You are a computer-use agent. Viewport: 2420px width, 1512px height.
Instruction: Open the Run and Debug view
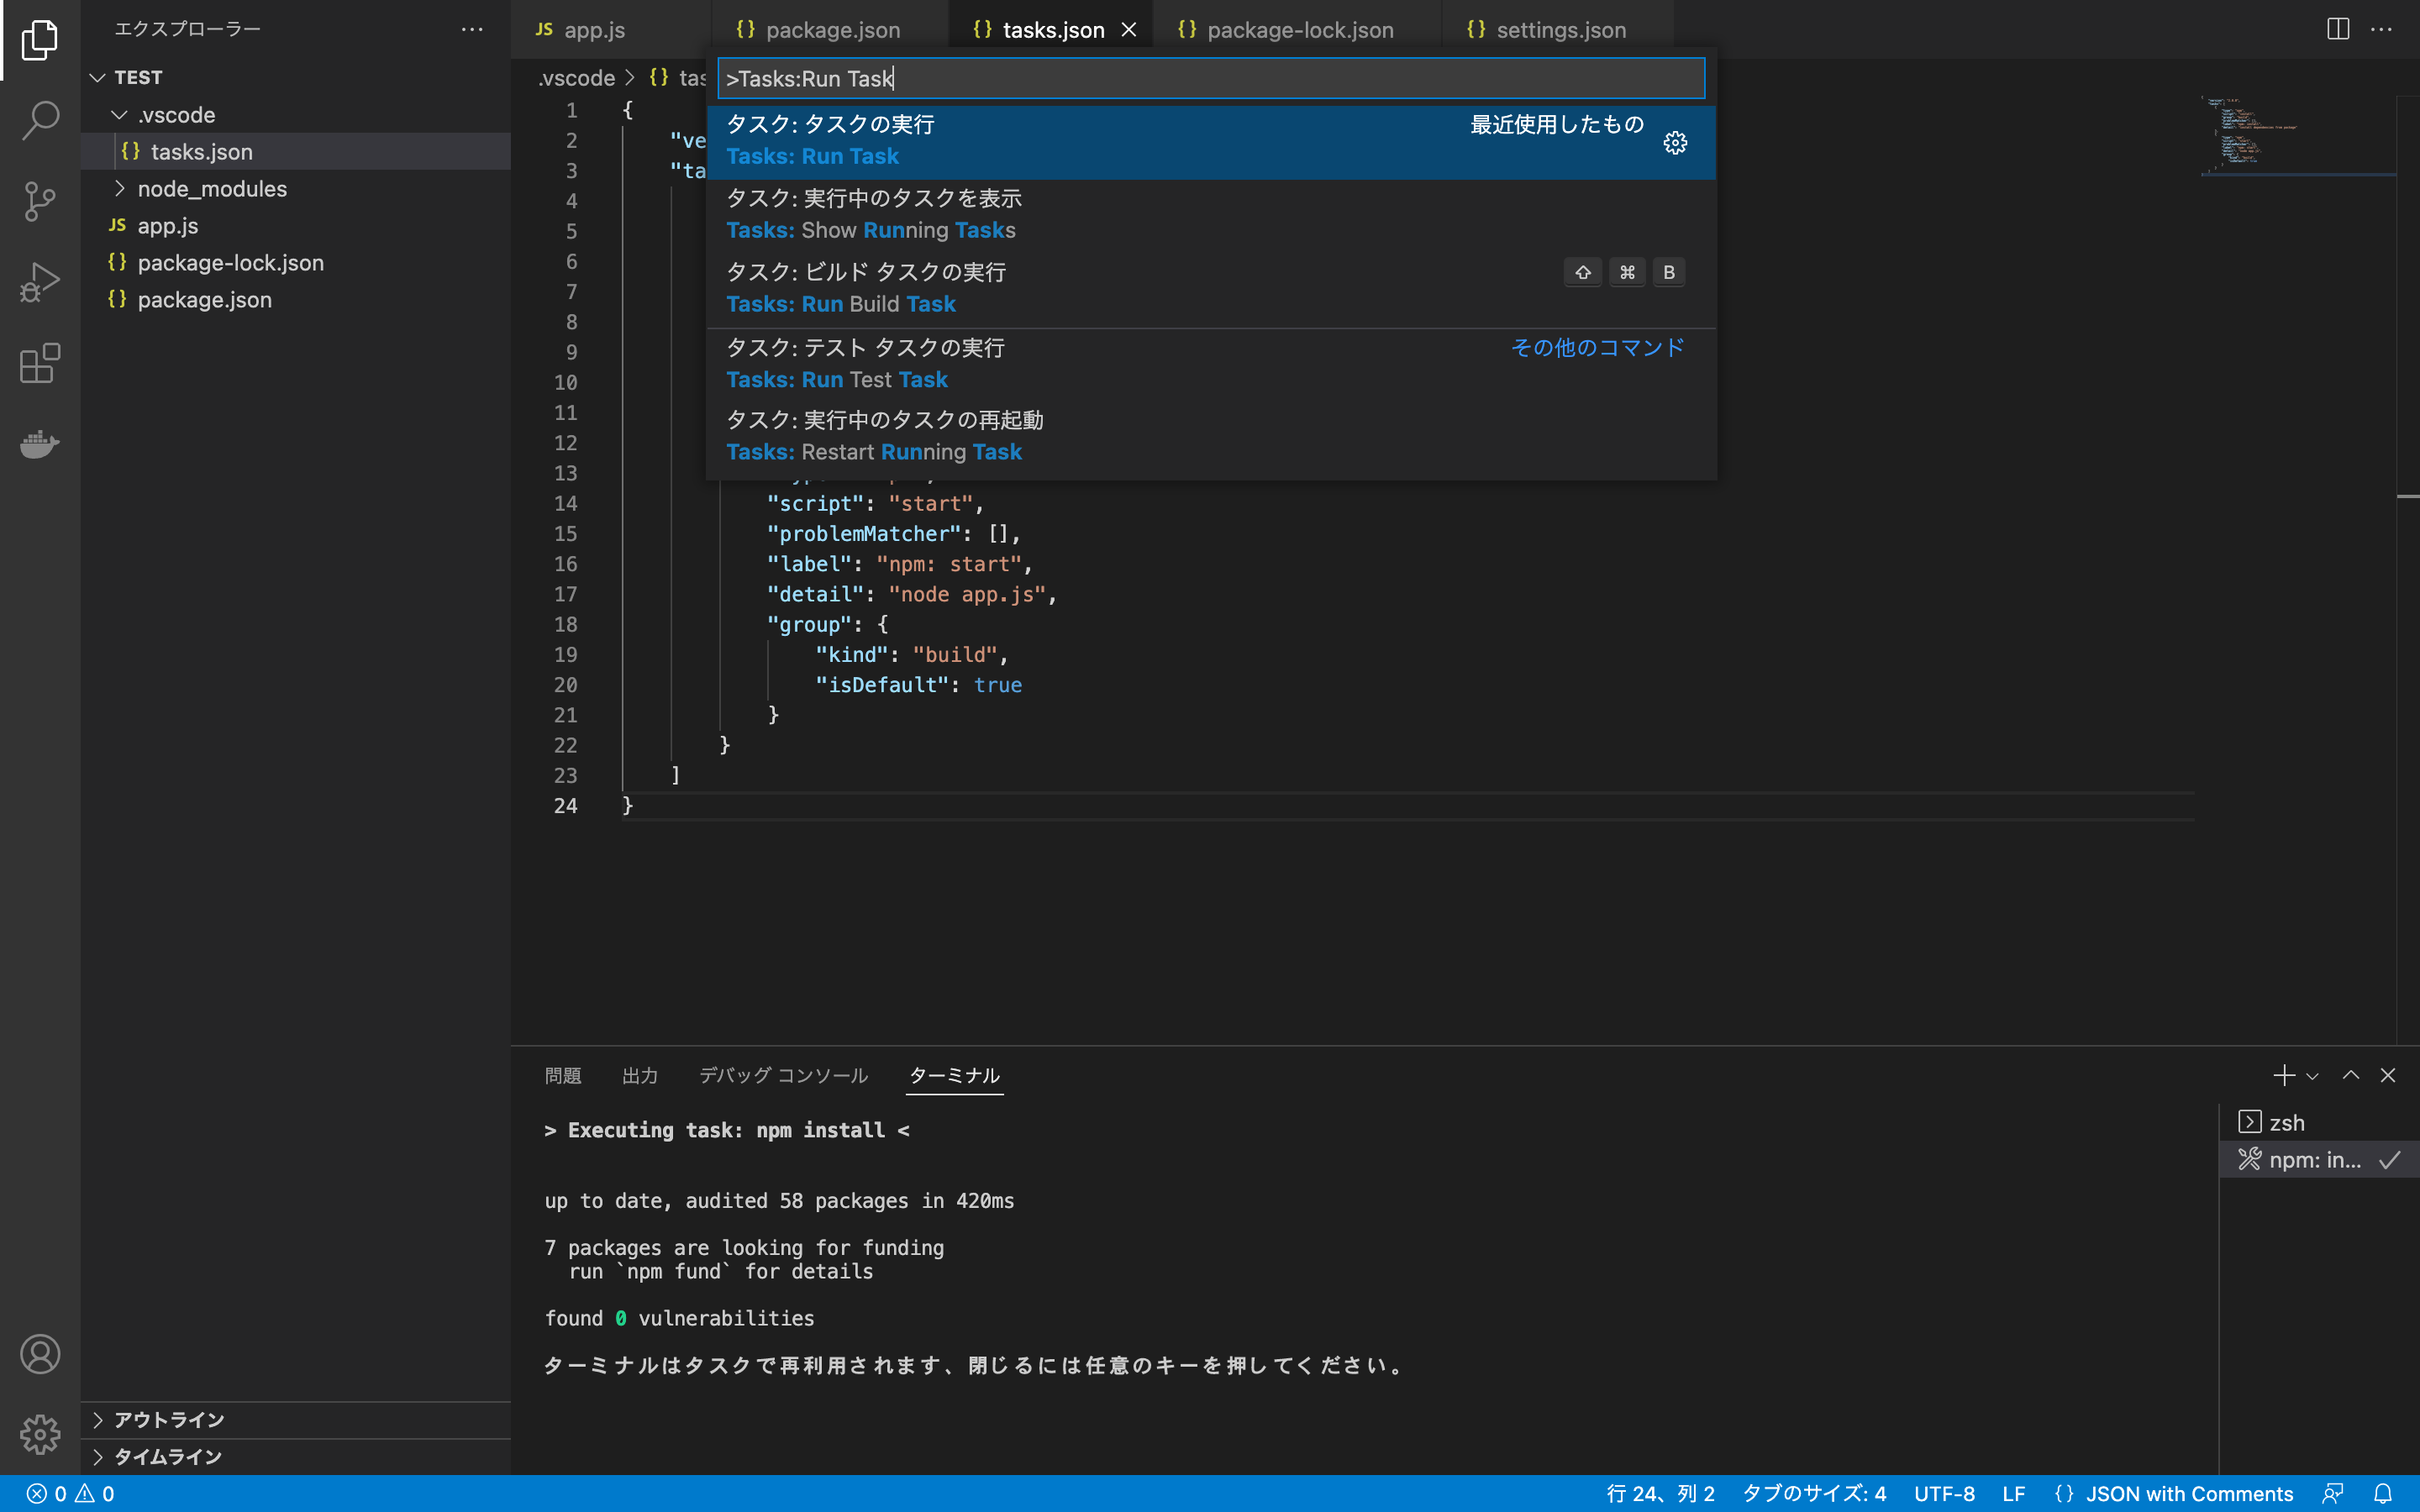click(40, 281)
